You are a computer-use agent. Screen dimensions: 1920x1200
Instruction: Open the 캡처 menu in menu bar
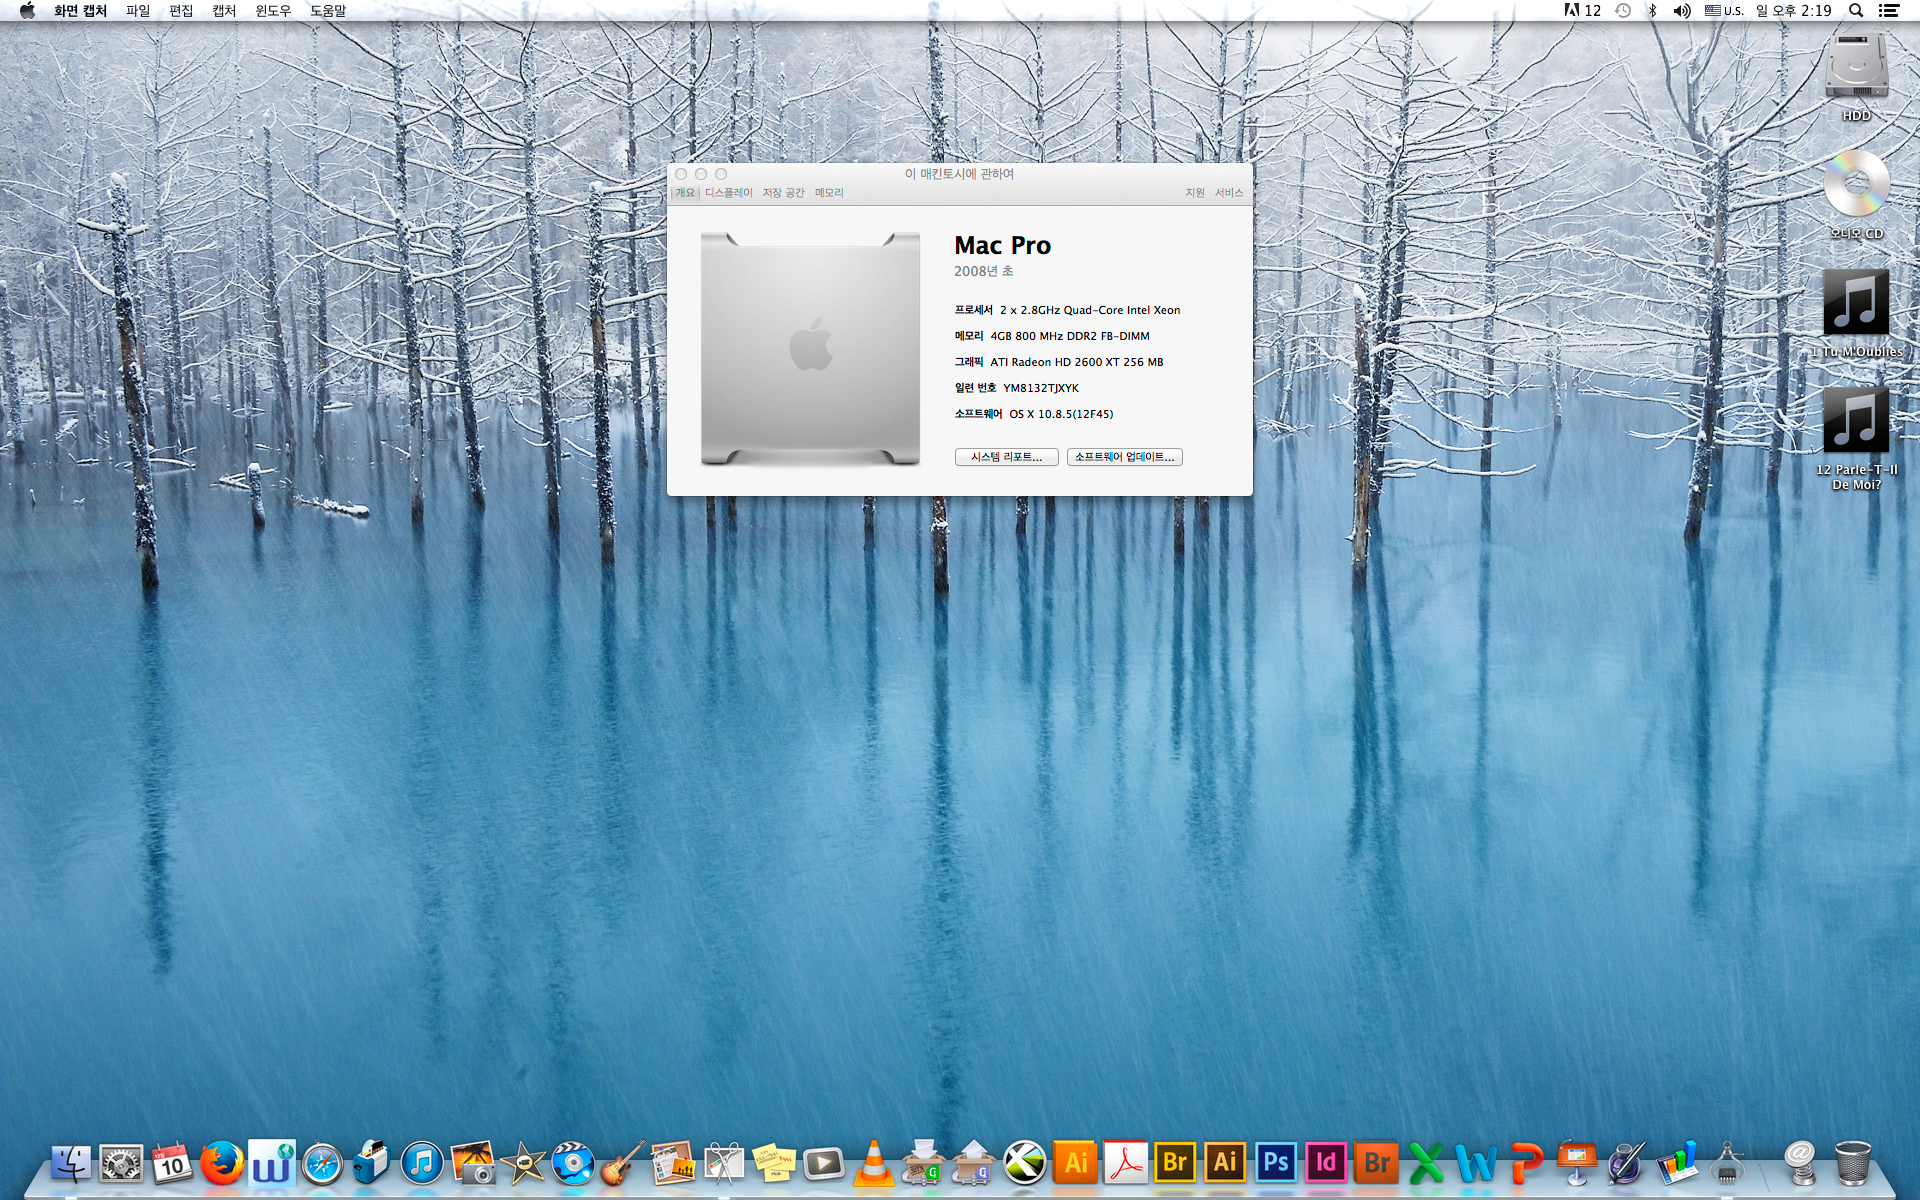pos(224,10)
